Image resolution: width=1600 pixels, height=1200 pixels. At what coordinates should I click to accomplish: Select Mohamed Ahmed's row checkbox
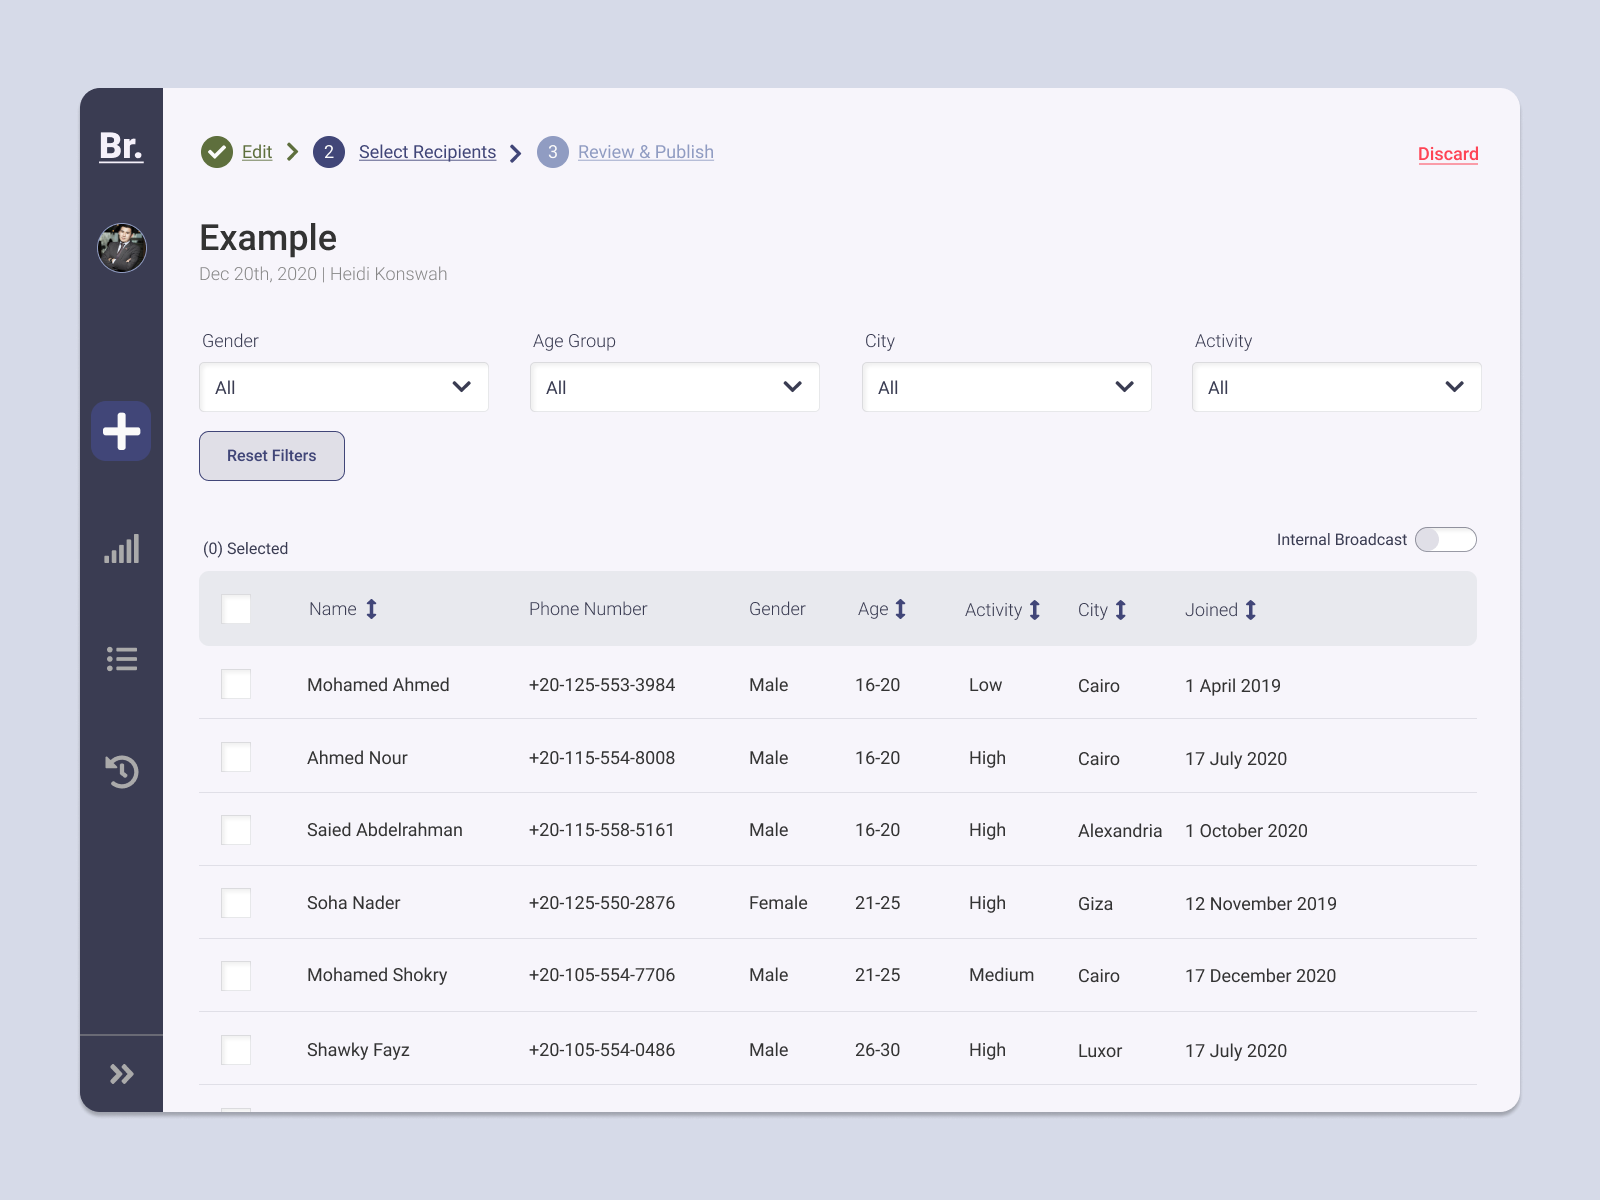point(236,685)
